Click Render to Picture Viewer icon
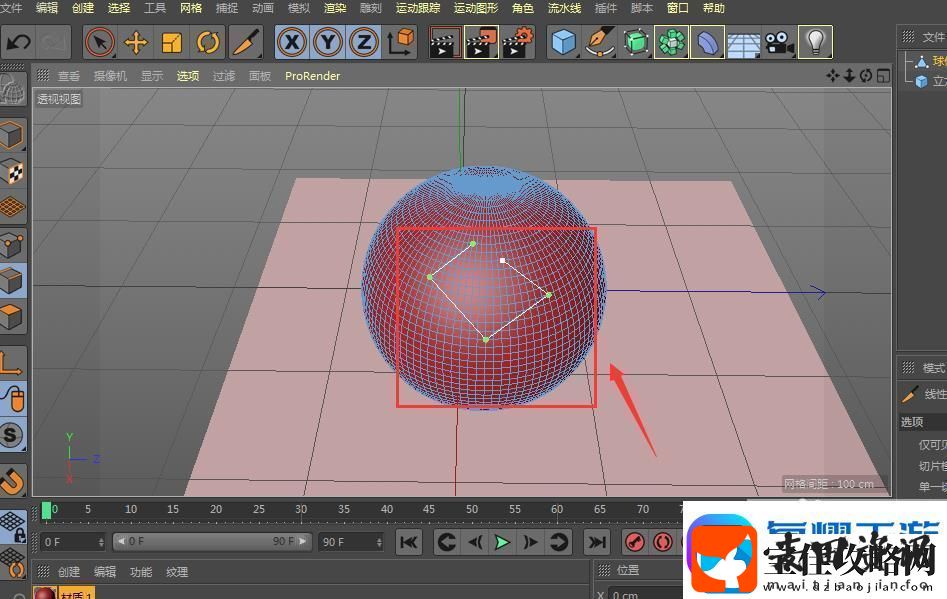The image size is (947, 599). pyautogui.click(x=481, y=42)
